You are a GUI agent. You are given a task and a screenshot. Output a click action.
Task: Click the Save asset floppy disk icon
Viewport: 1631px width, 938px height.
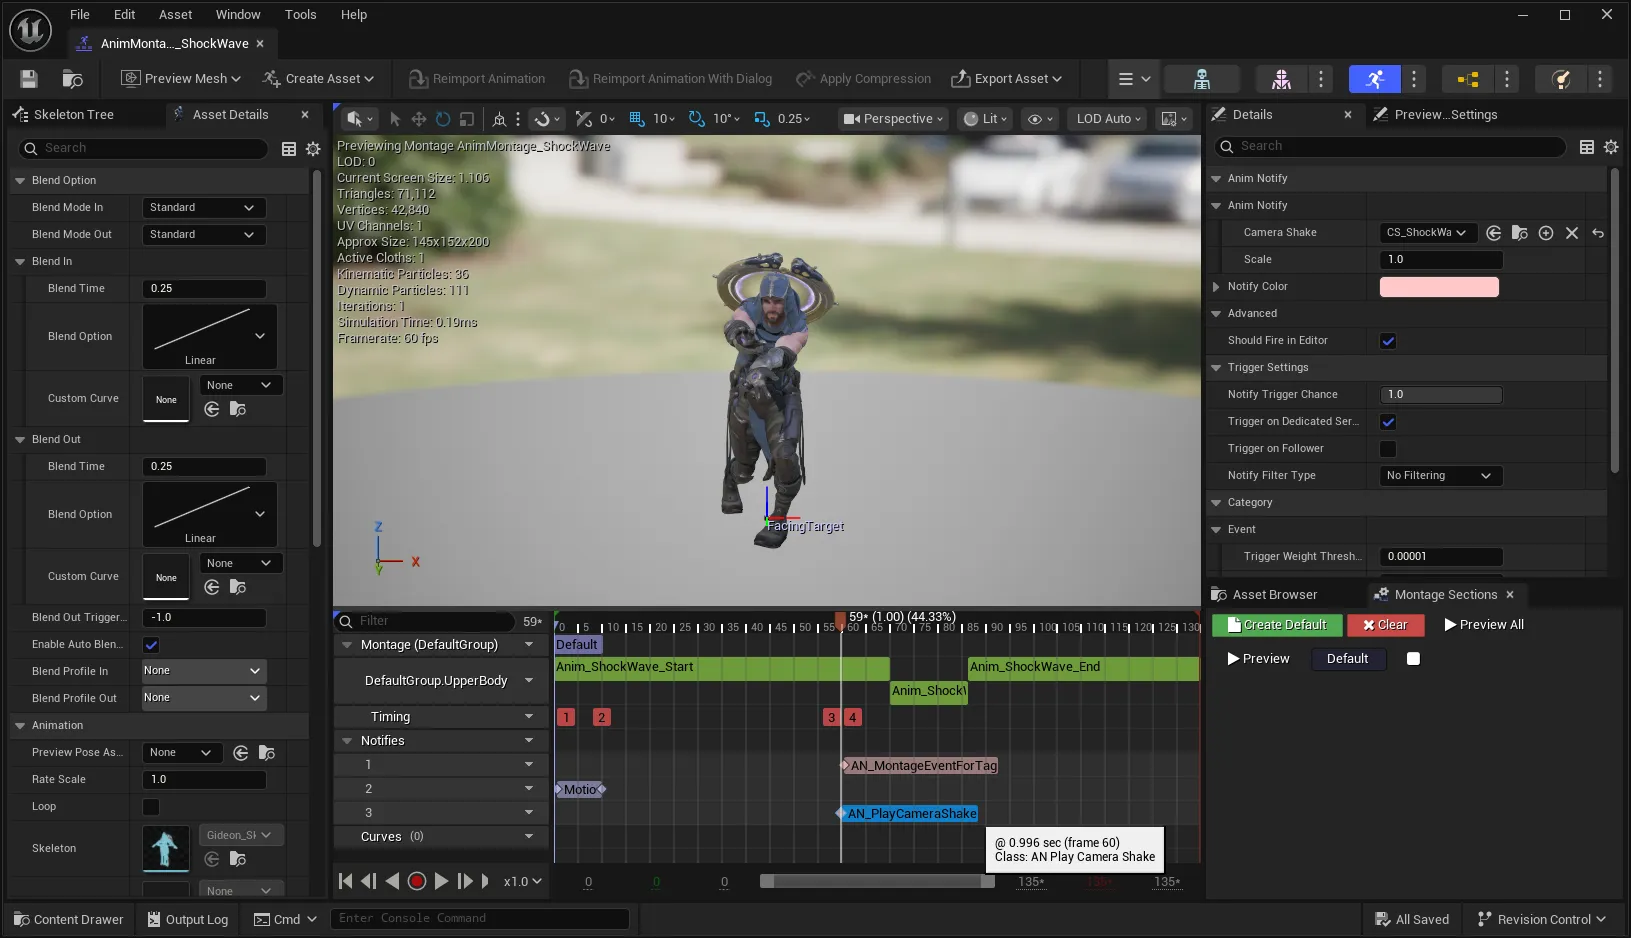29,78
